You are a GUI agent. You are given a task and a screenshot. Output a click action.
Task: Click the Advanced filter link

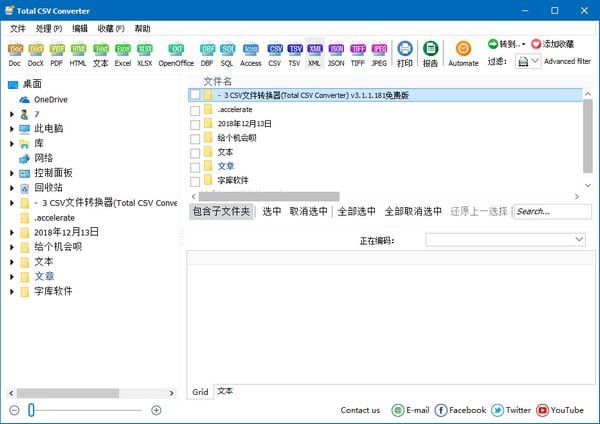pos(567,61)
